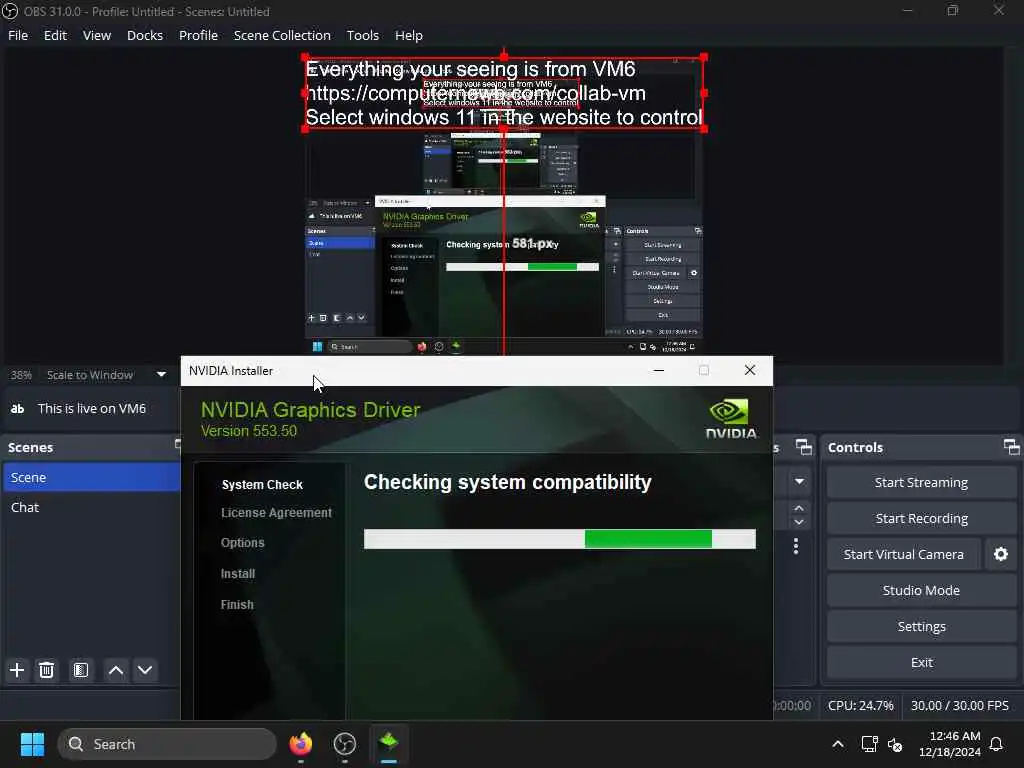Open the Windows Start menu
Screen dimensions: 1024x768
point(32,744)
